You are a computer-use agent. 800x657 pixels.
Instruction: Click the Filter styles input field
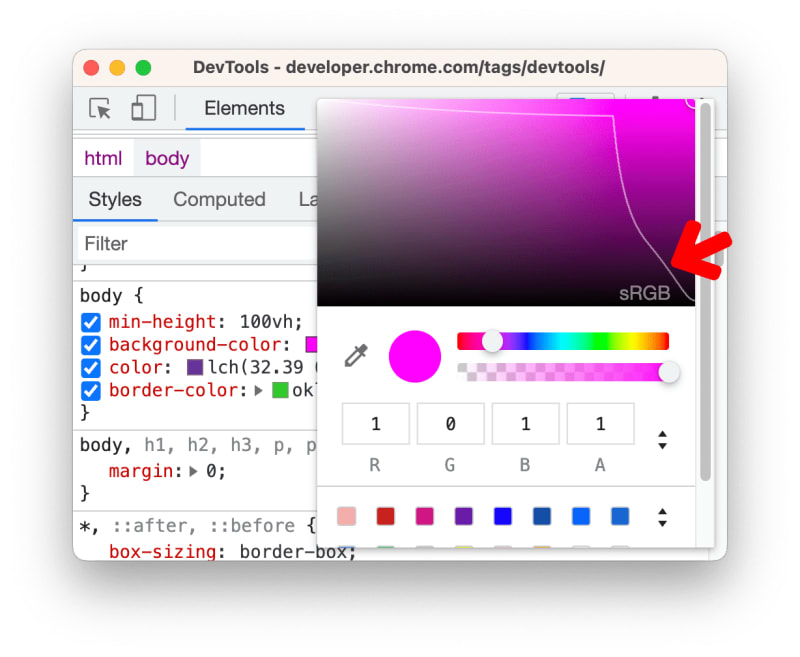pos(195,244)
